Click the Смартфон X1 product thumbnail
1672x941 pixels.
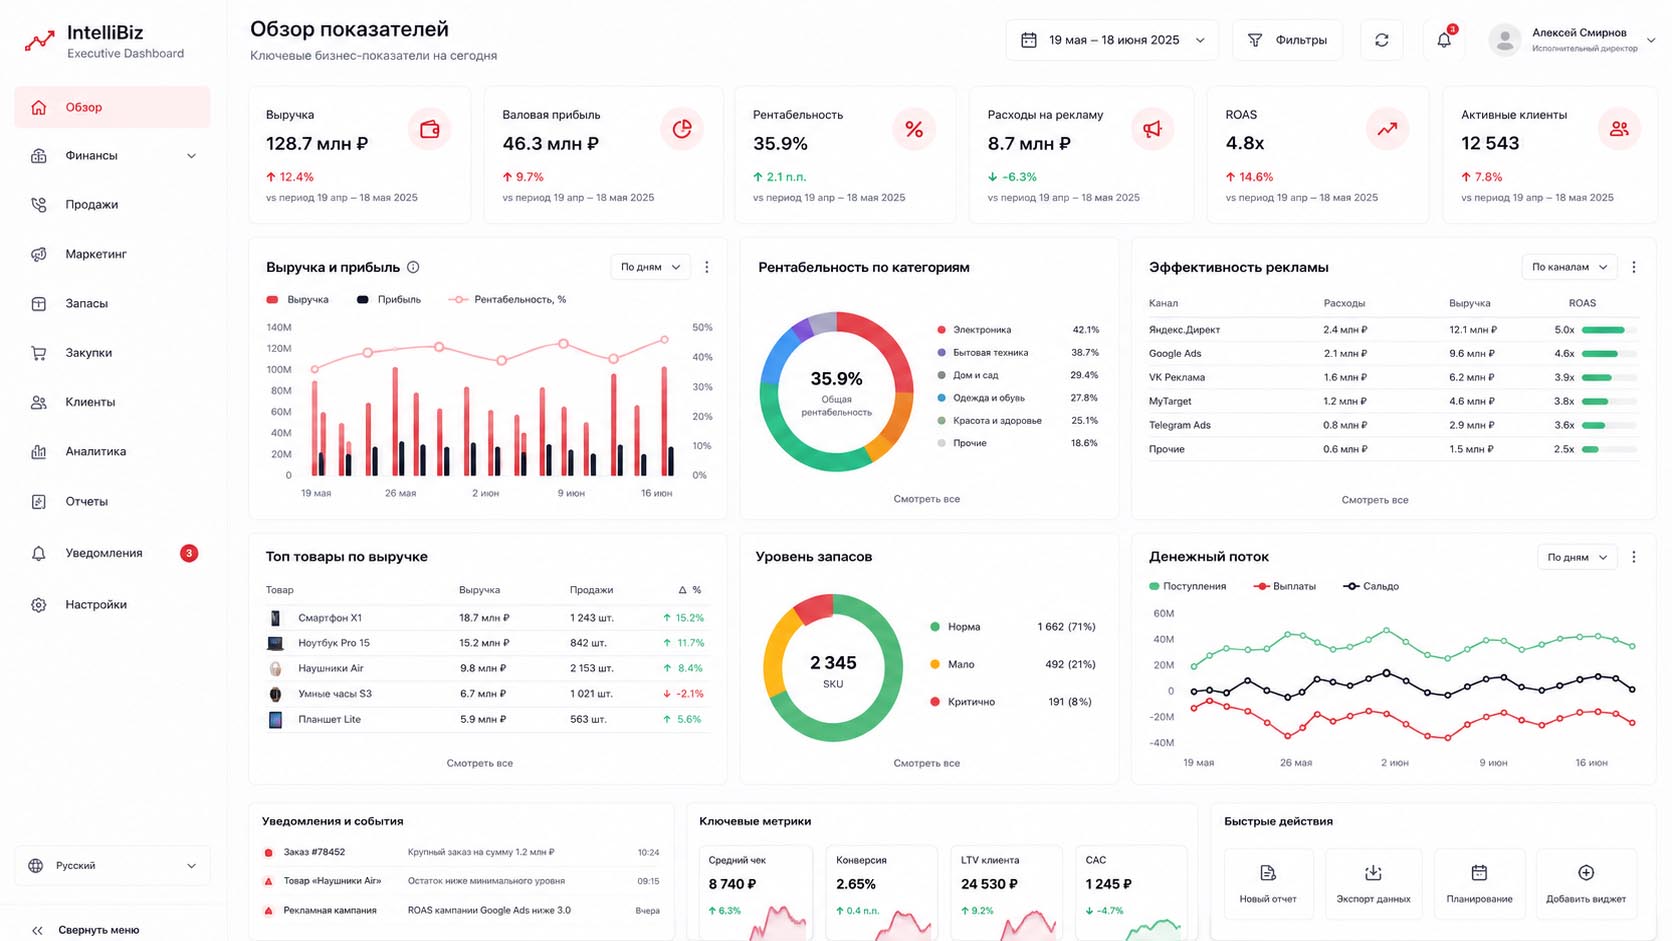pos(275,618)
